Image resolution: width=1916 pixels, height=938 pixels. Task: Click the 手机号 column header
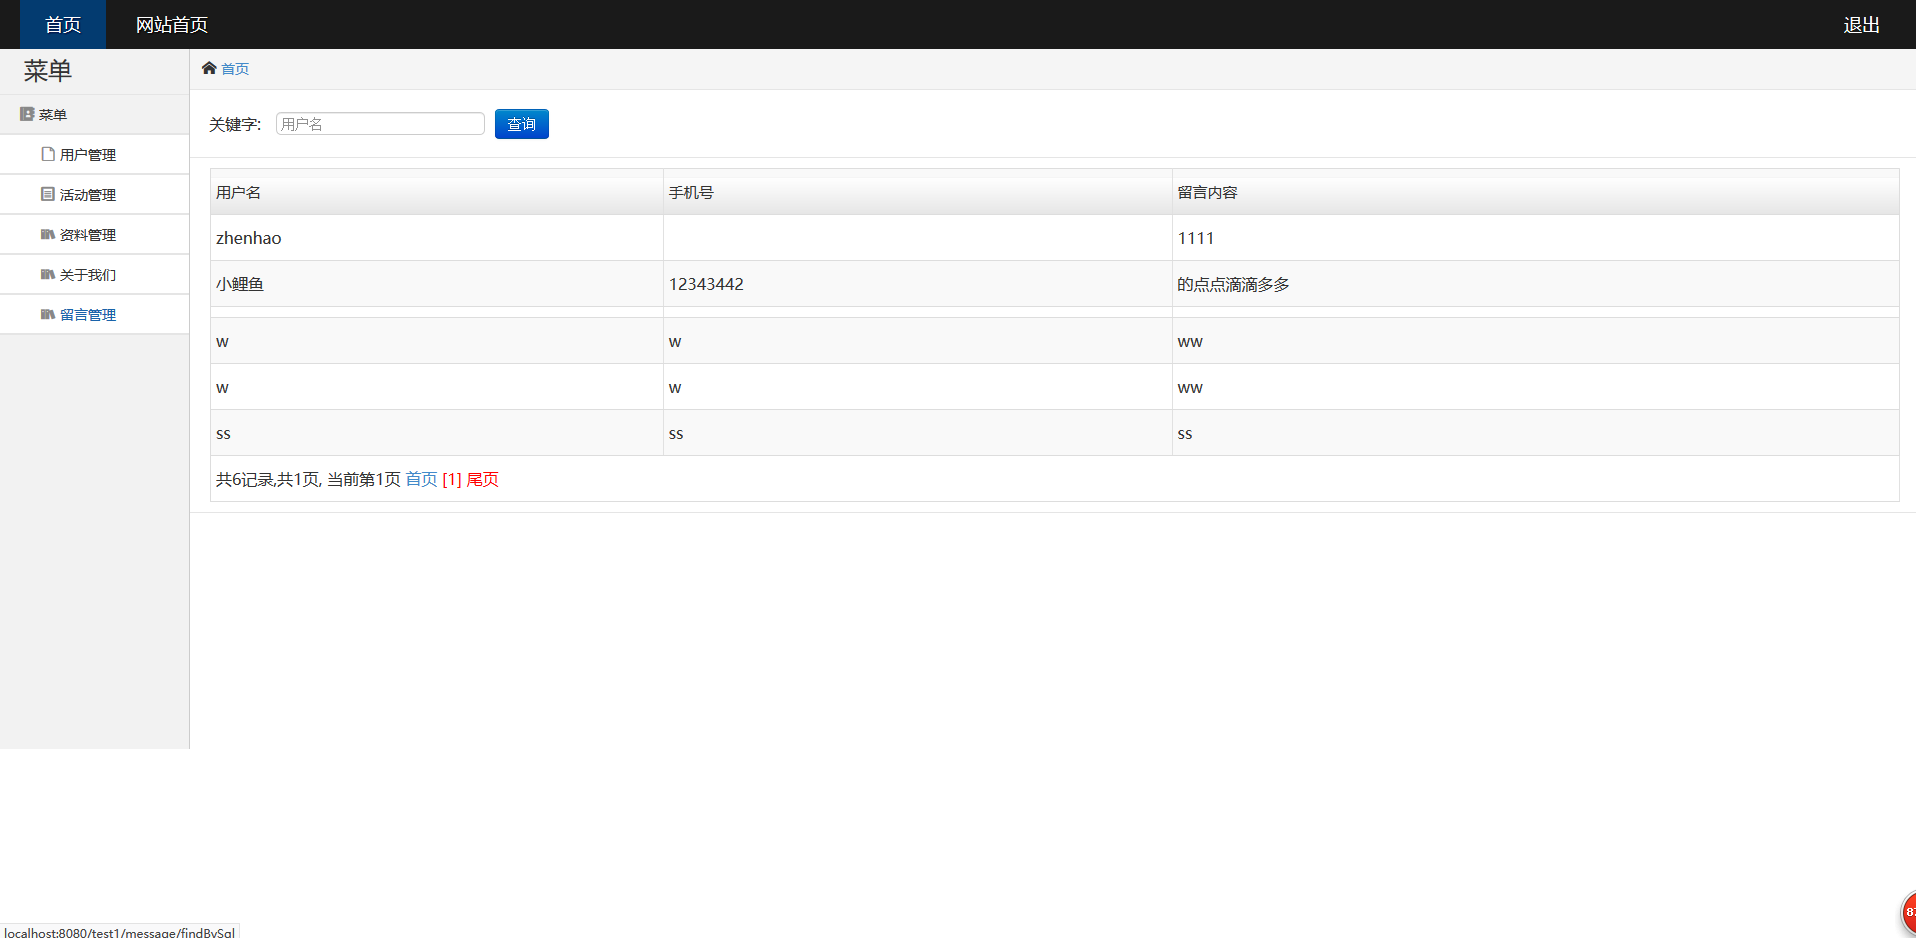[917, 192]
